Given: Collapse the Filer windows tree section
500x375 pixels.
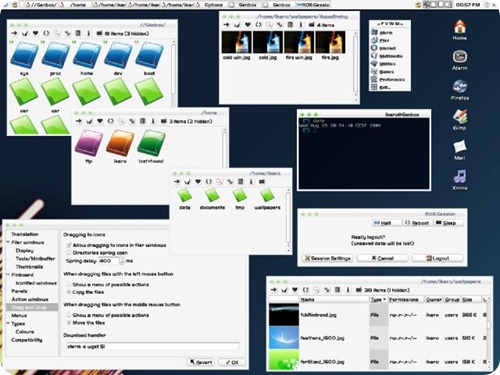Looking at the screenshot, I should tap(8, 242).
